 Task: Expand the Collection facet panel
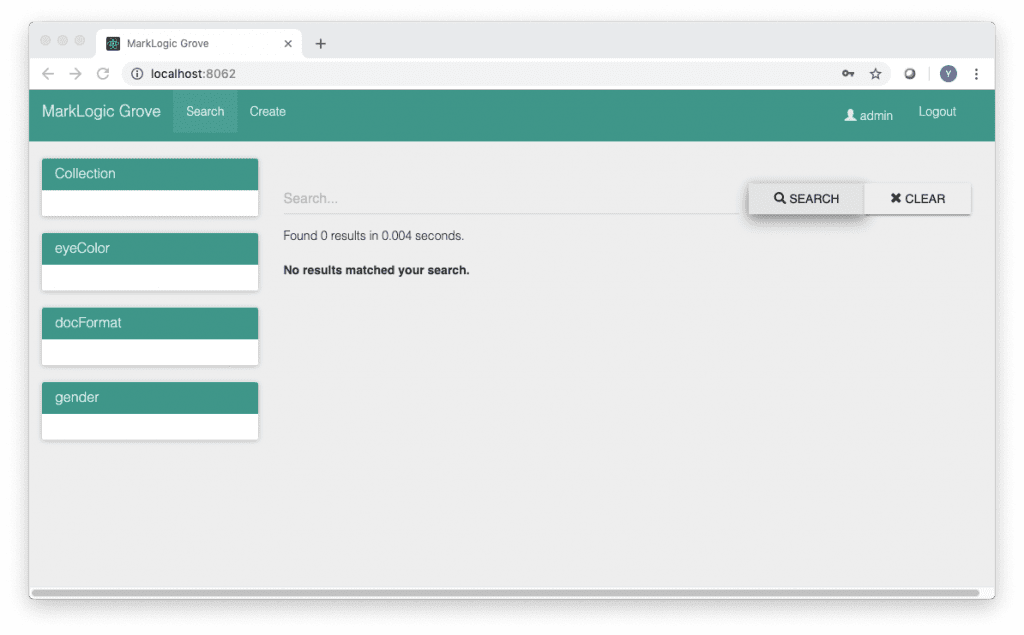pos(150,174)
